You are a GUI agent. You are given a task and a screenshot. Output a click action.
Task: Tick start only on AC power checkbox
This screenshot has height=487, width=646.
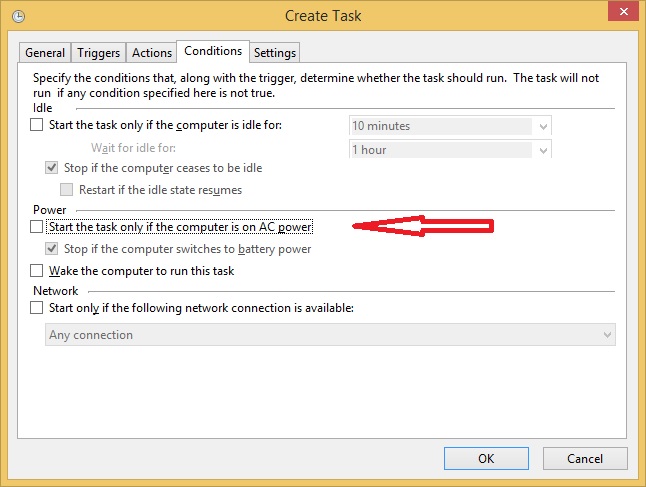(37, 227)
